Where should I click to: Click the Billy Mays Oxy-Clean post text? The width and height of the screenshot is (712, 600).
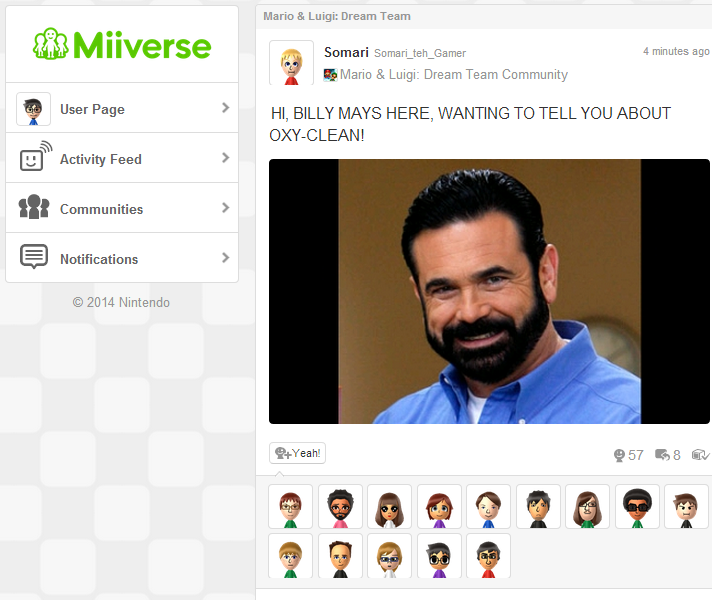pyautogui.click(x=470, y=124)
